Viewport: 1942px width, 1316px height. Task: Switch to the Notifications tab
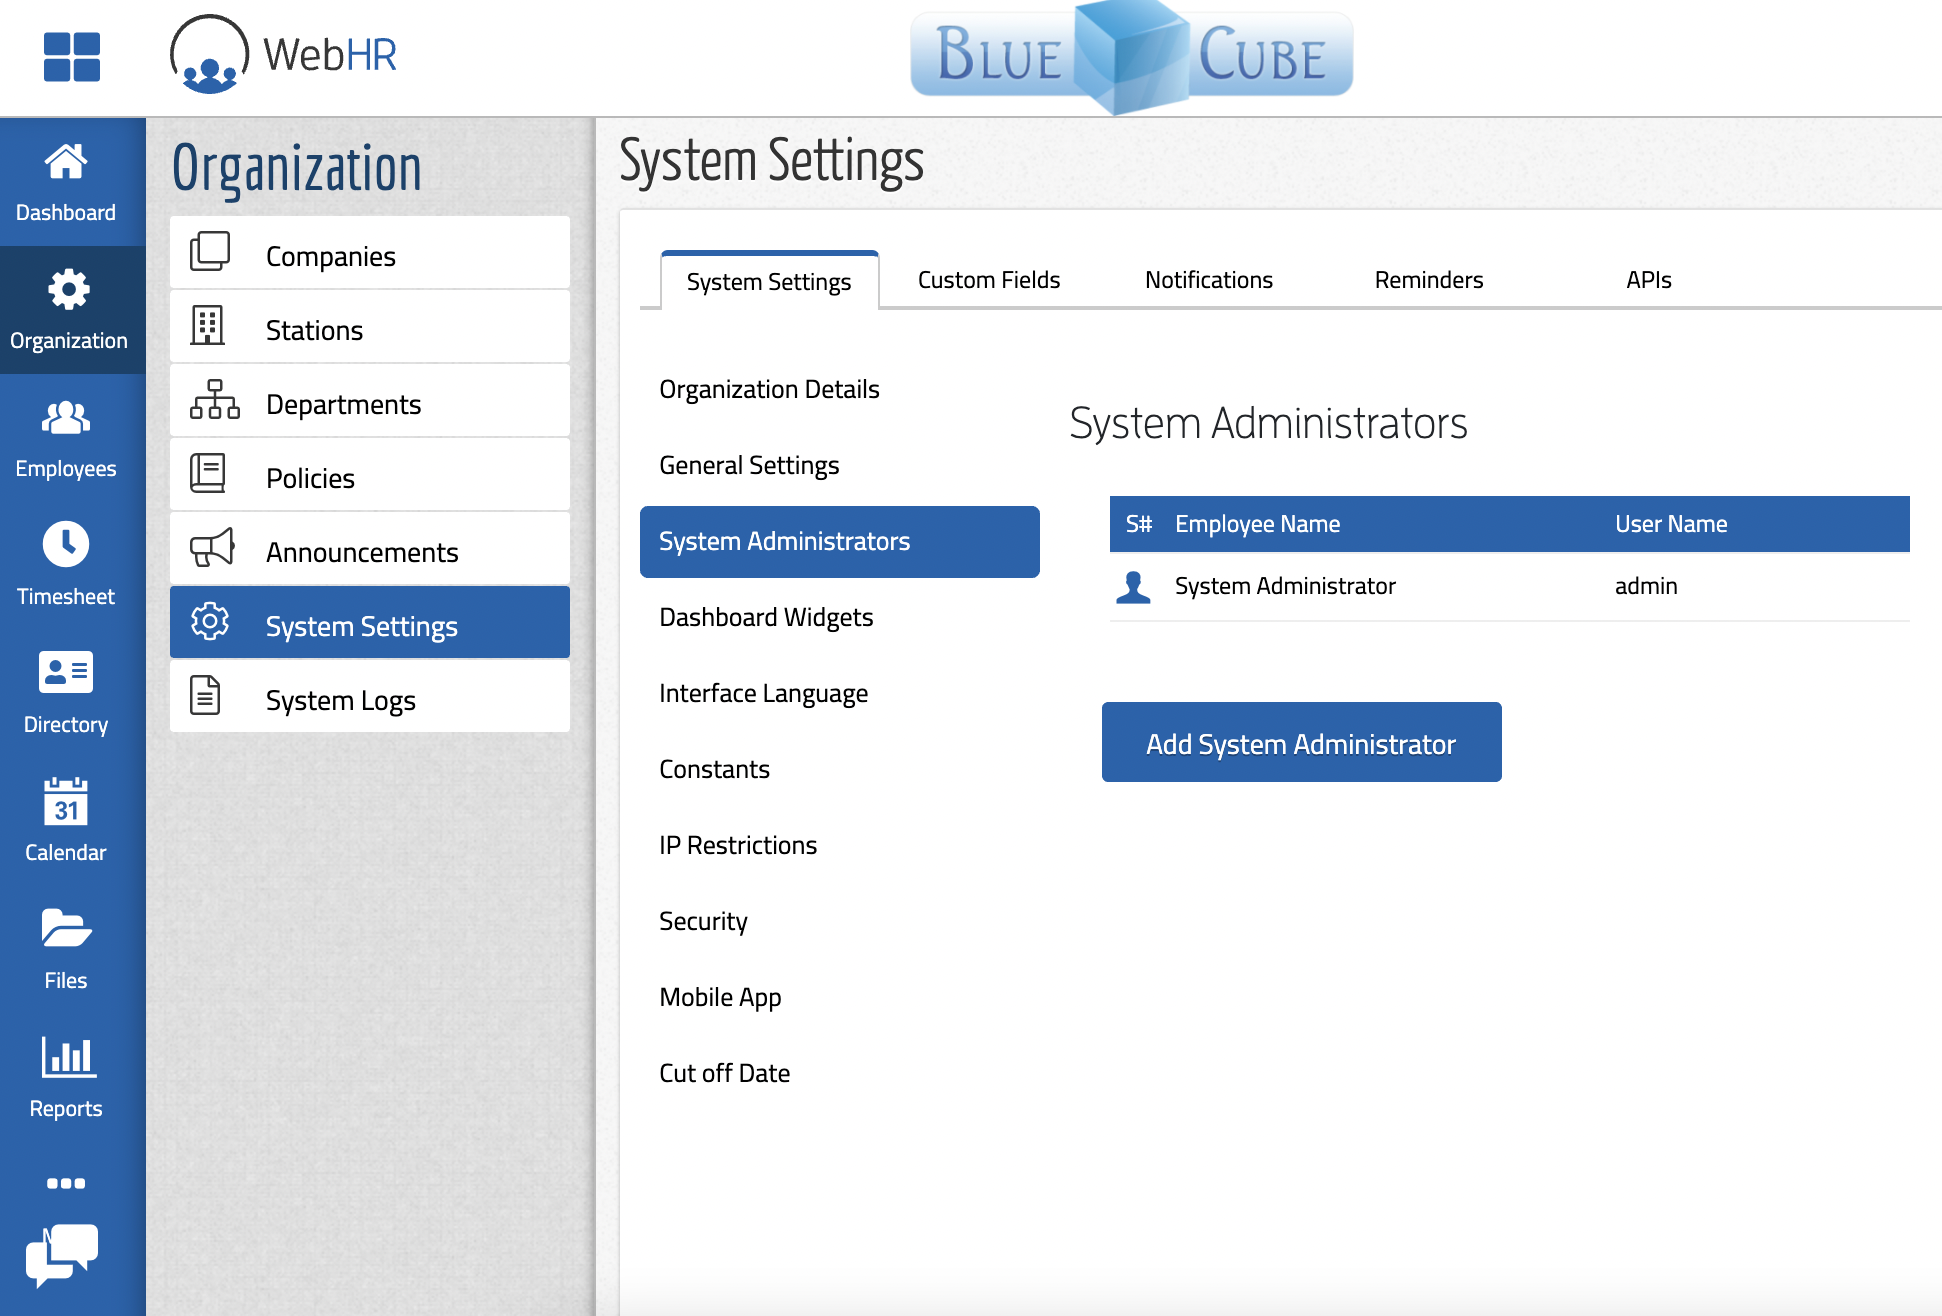[1208, 280]
